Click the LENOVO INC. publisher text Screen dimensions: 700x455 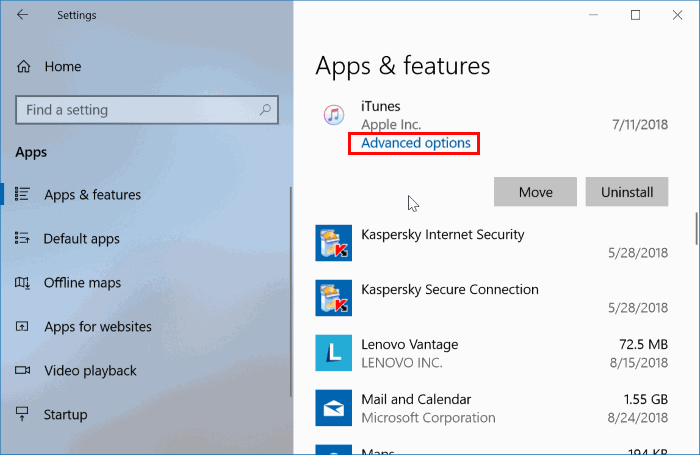[x=402, y=363]
